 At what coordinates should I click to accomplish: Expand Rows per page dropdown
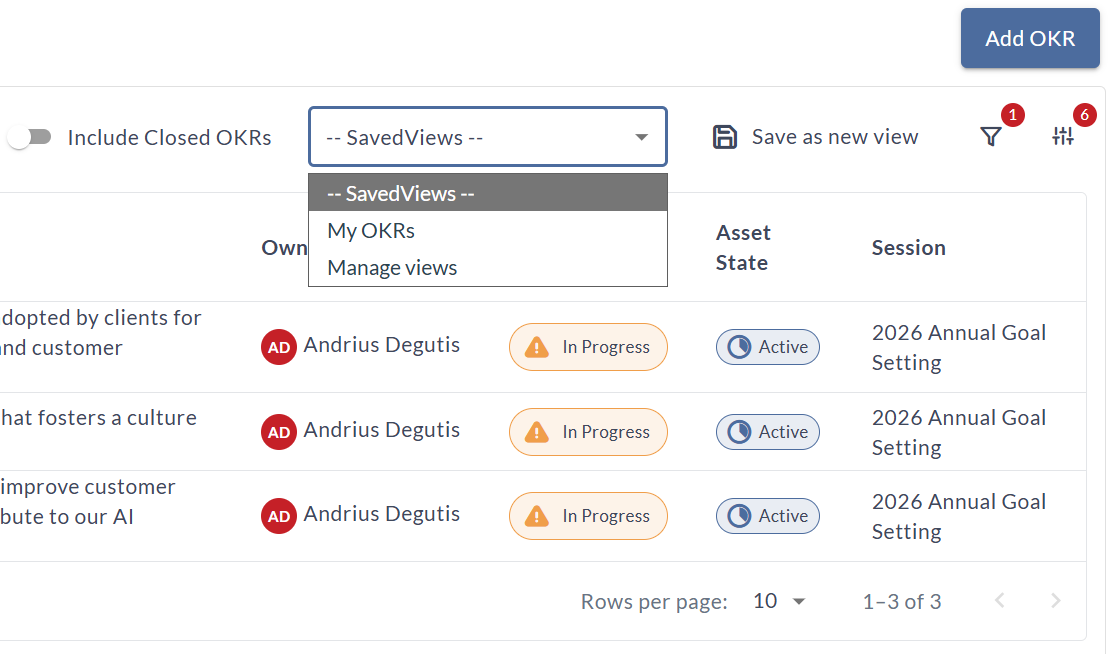tap(780, 601)
